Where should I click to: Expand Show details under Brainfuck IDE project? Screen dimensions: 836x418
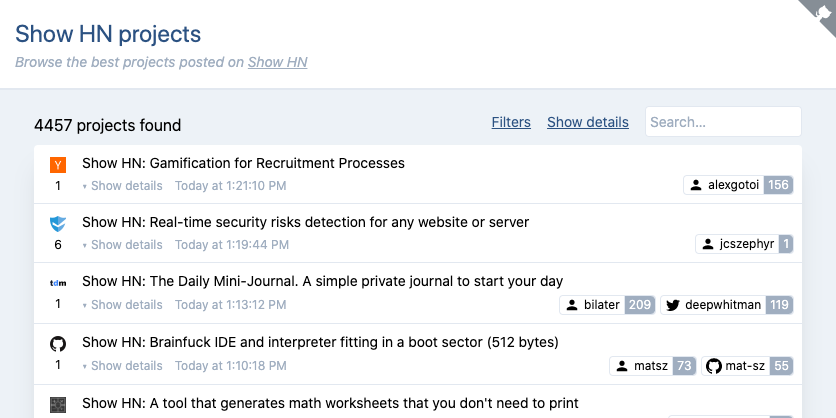(122, 366)
